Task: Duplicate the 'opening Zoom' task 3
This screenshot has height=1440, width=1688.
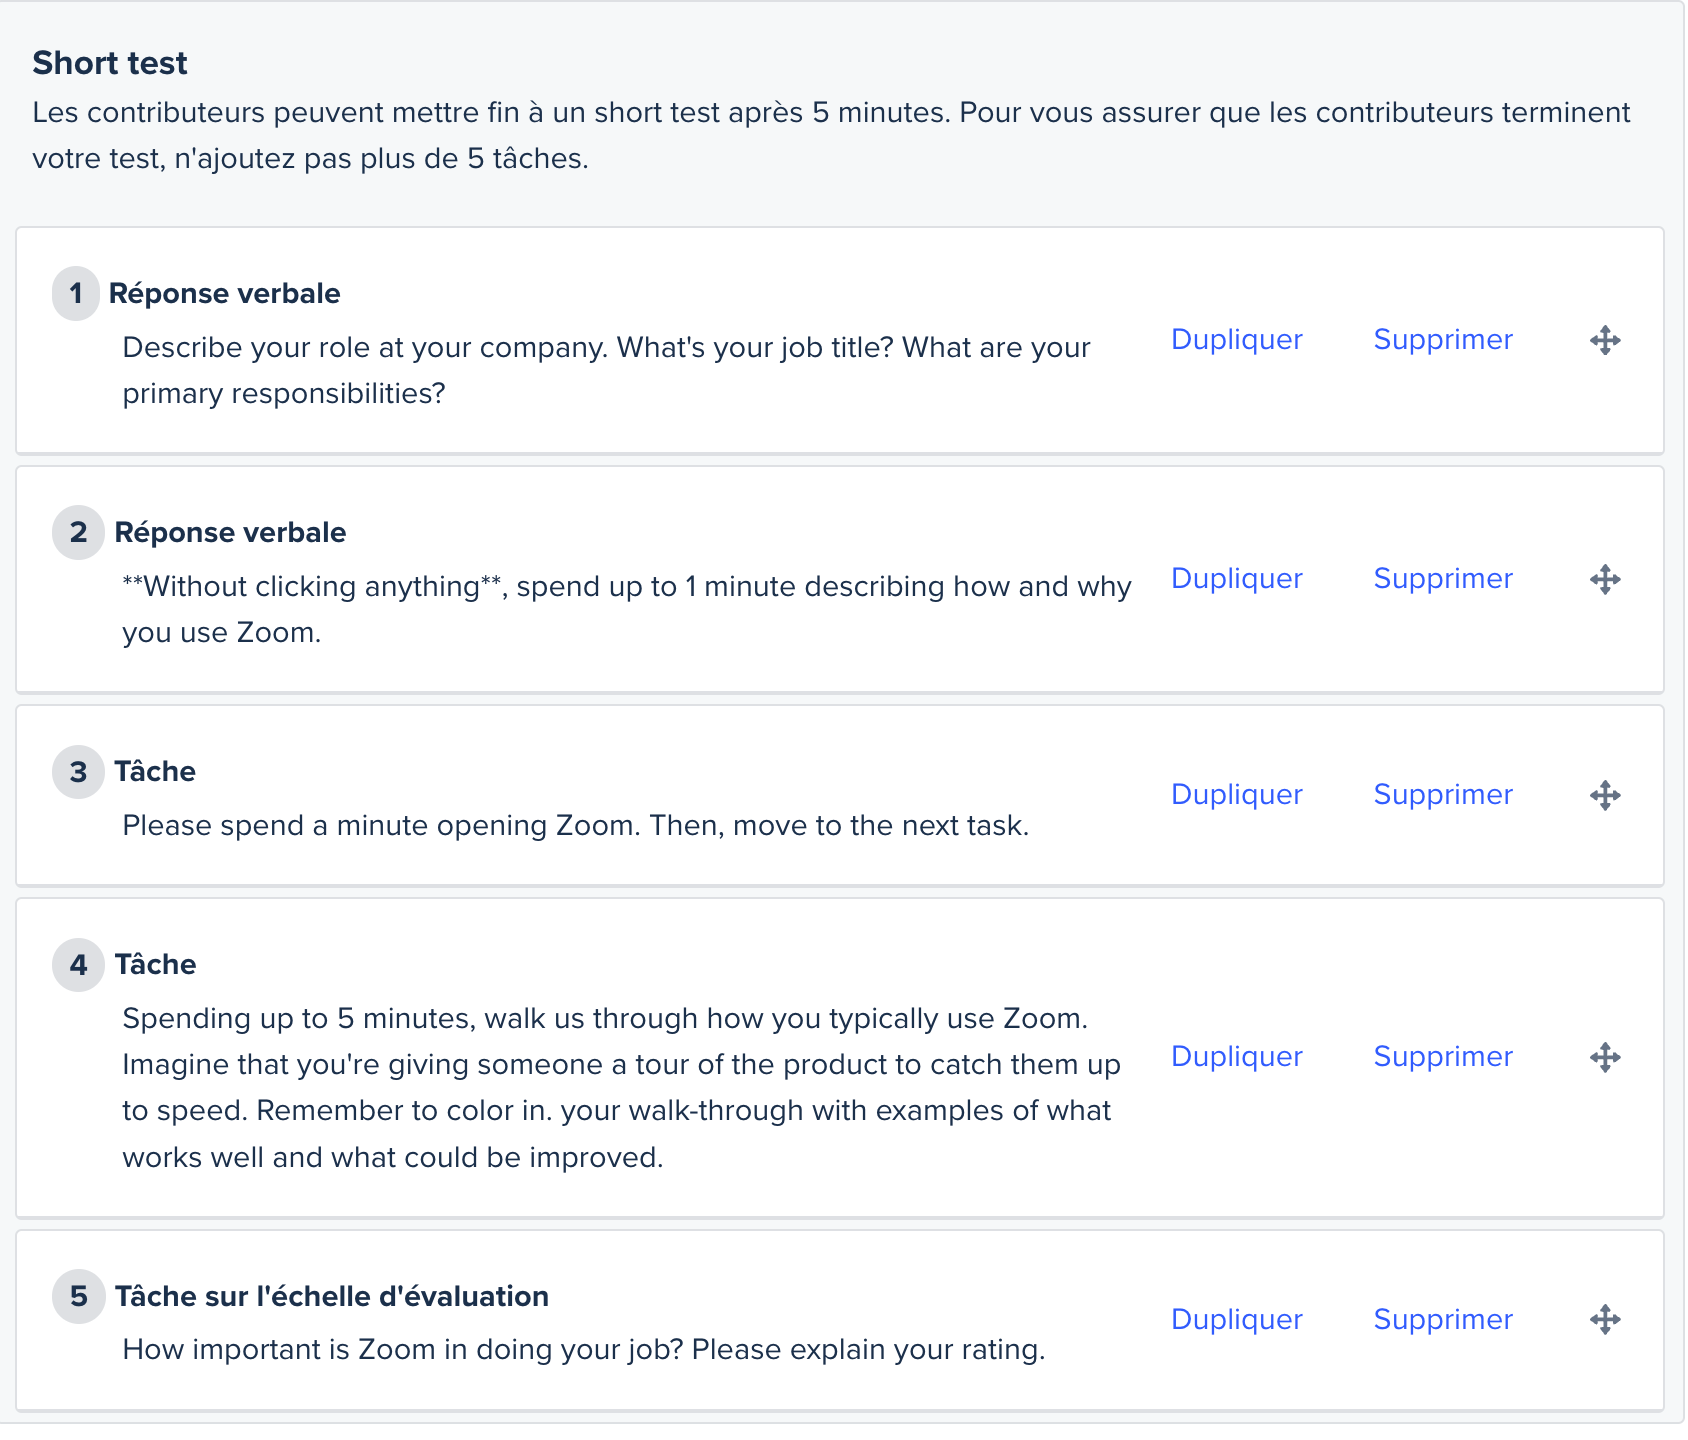Action: click(1236, 795)
